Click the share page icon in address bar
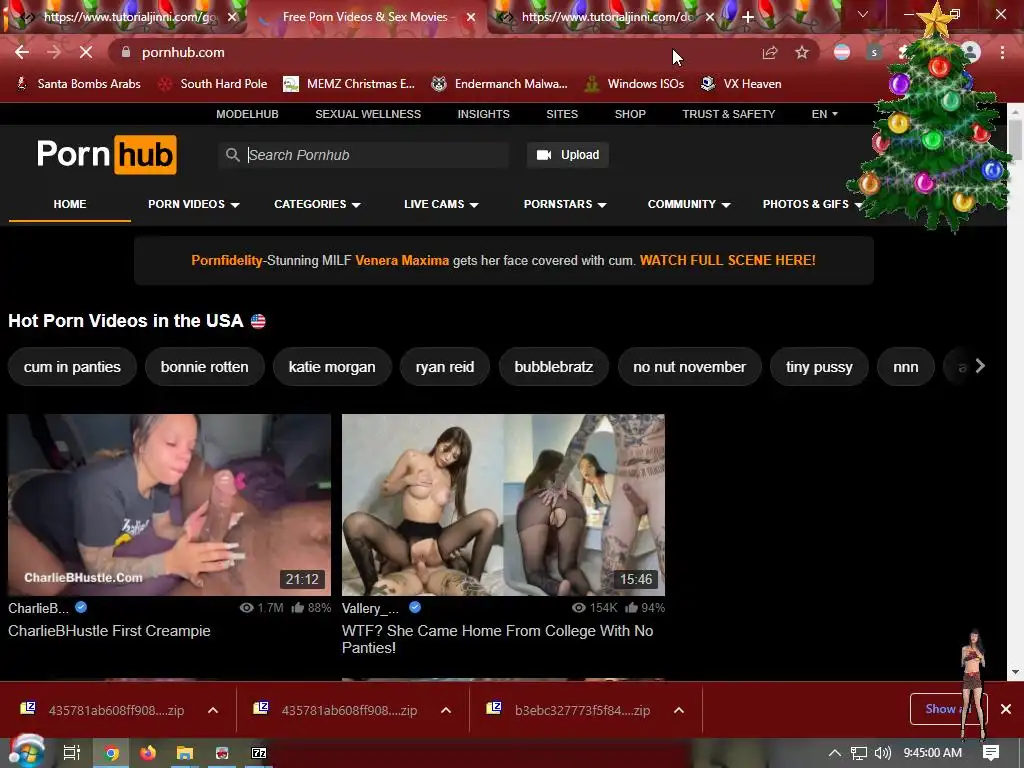The height and width of the screenshot is (768, 1024). coord(770,52)
